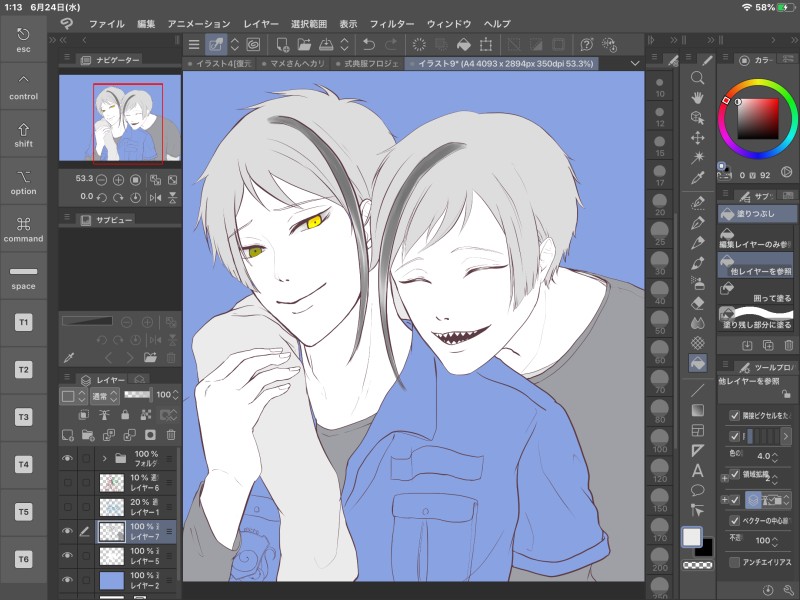This screenshot has height=600, width=800.
Task: Open CLIP STUDIO spiral icon
Action: coord(253,45)
